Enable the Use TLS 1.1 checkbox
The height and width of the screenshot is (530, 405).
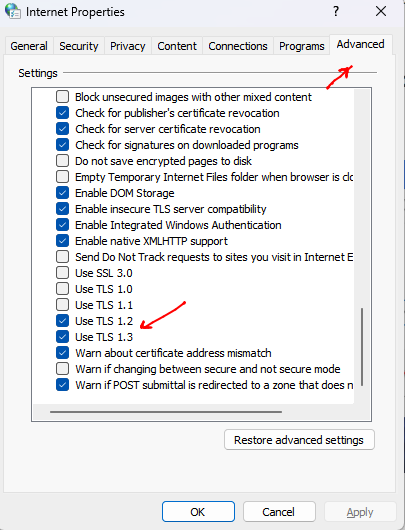(x=63, y=305)
